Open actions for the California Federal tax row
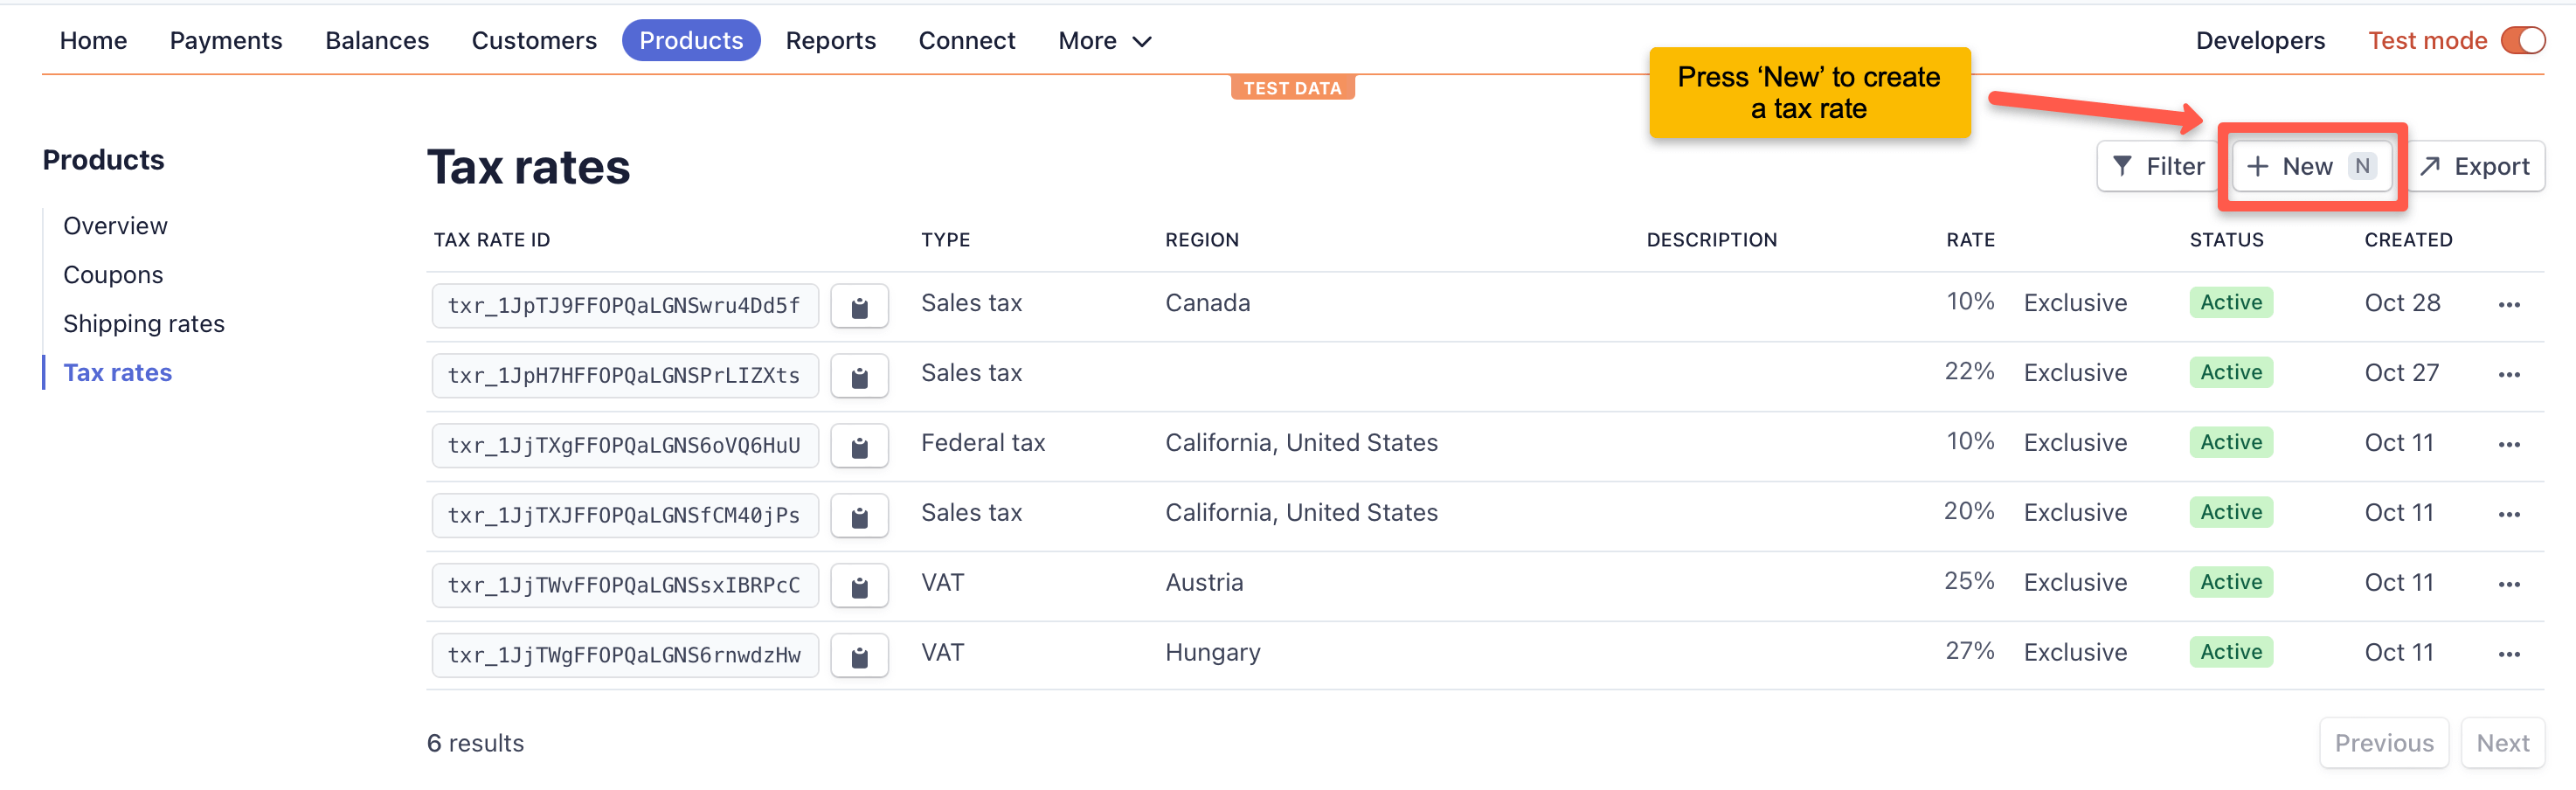 2510,444
